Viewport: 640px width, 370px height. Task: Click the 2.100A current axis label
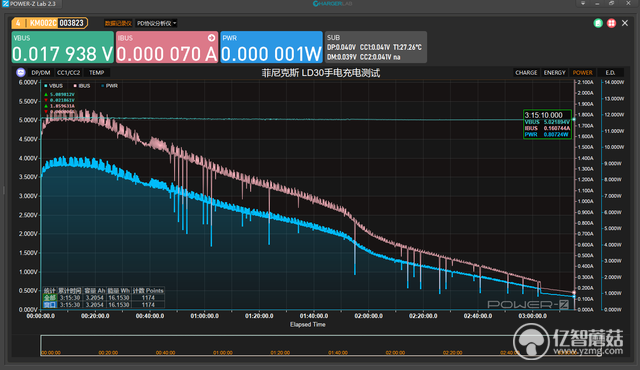click(585, 82)
